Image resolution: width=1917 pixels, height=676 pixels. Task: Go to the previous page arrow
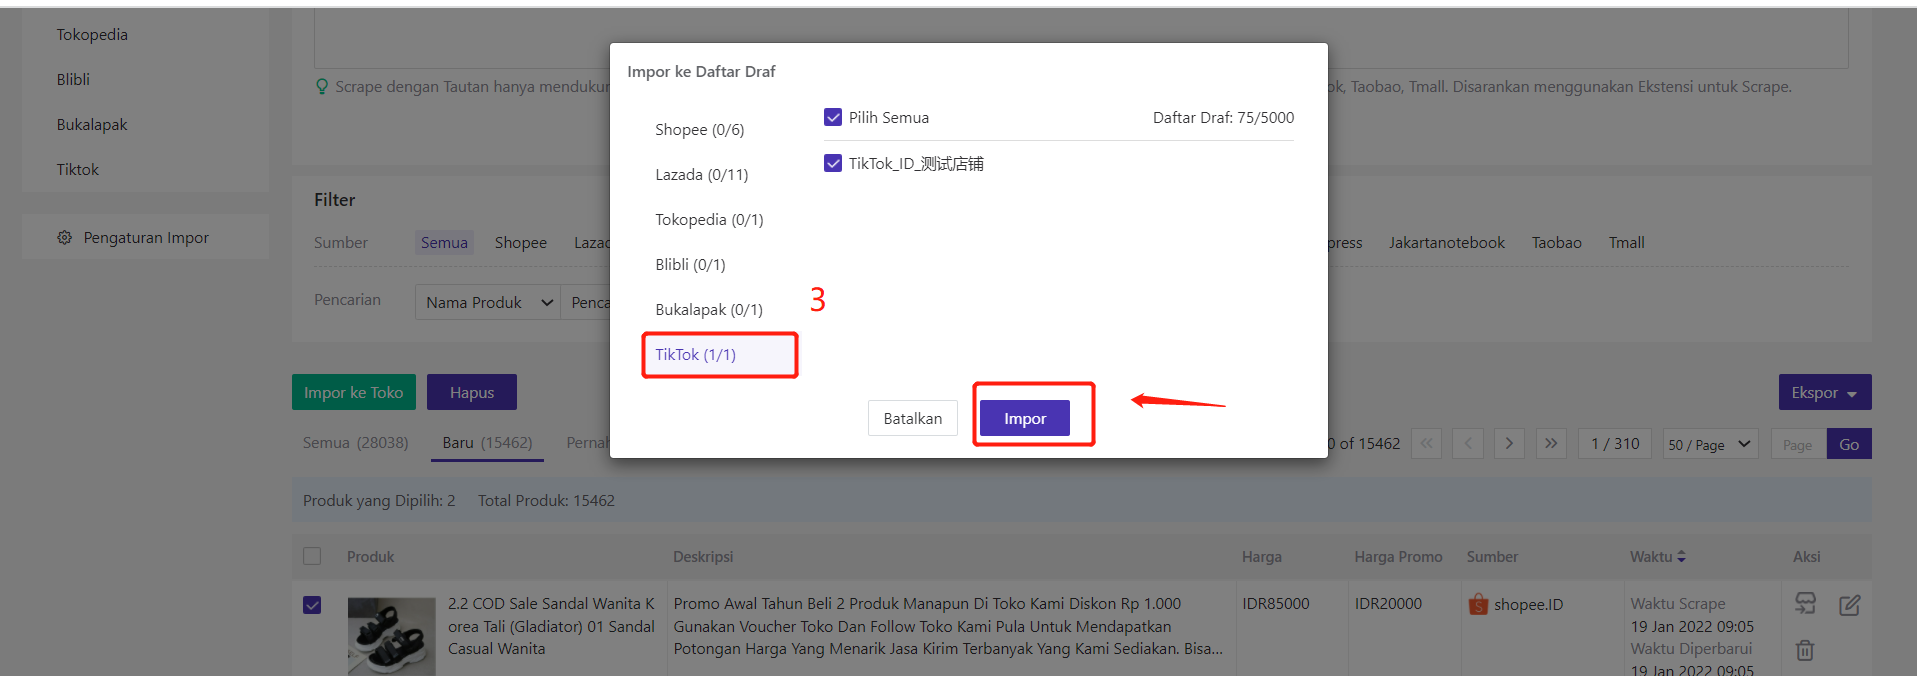coord(1468,444)
